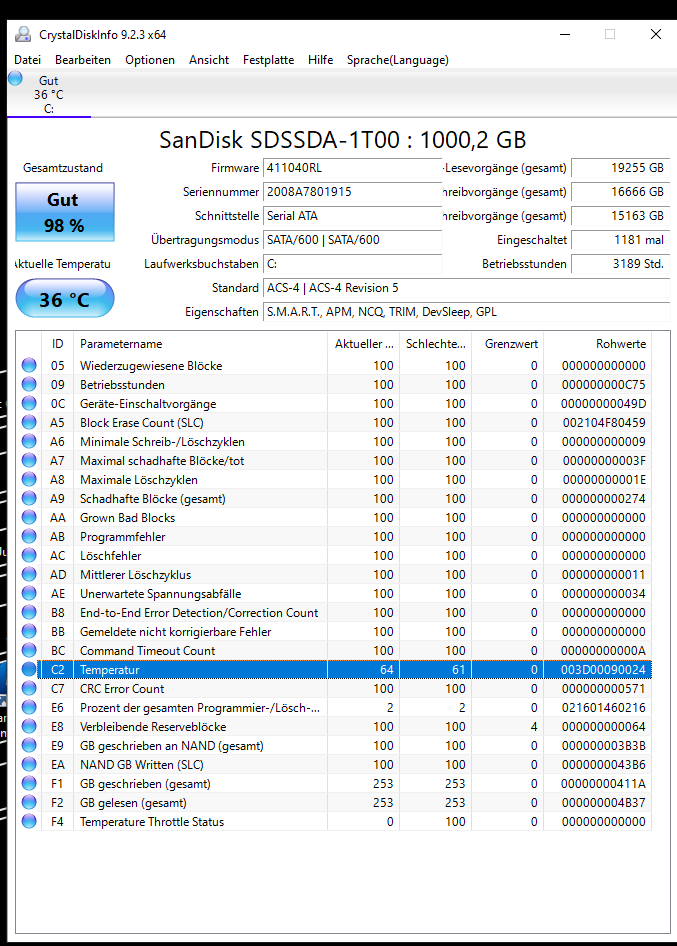Click the status orb of the A5 Block Erase Count row

[29, 422]
